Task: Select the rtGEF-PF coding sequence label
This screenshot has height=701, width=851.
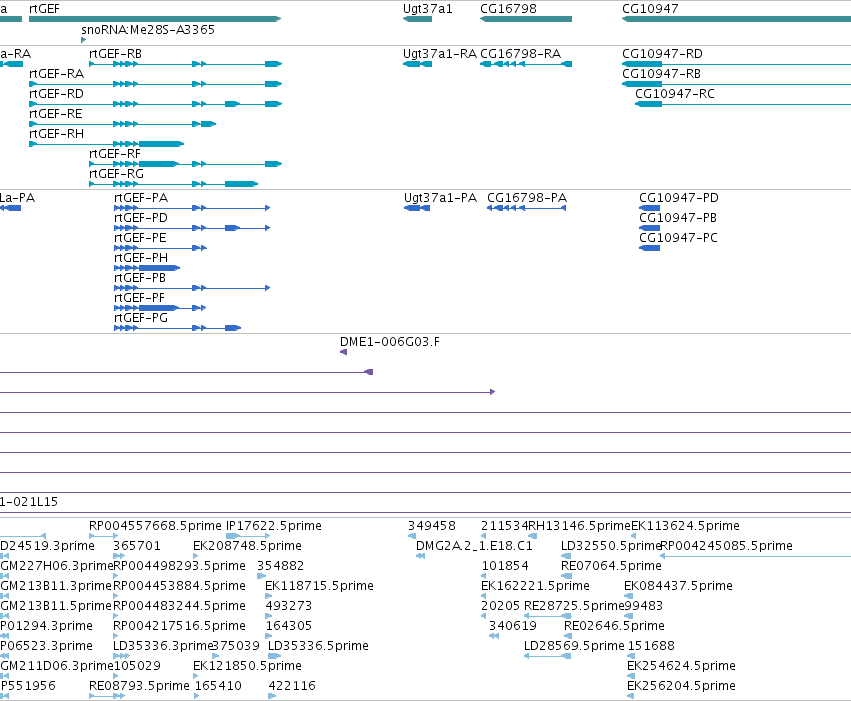Action: point(139,298)
